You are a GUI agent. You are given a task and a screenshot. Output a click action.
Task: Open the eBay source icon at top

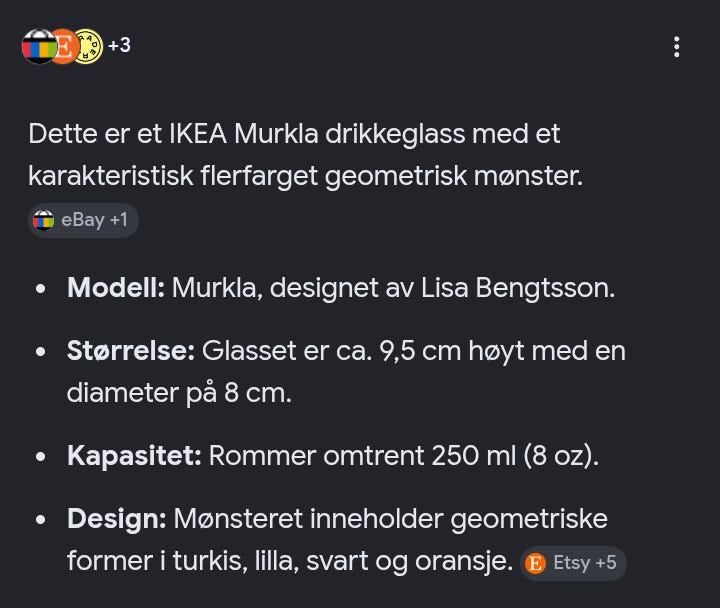tap(39, 46)
